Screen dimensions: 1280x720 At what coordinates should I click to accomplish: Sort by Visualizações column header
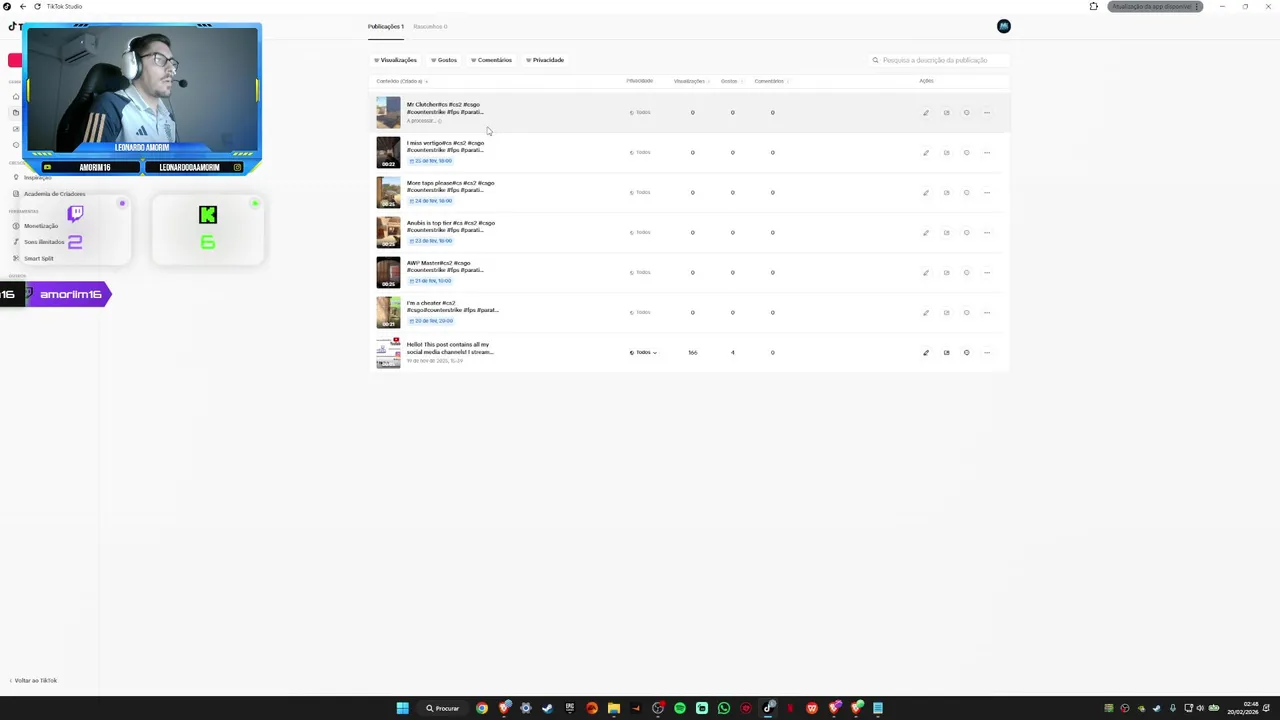(x=690, y=81)
